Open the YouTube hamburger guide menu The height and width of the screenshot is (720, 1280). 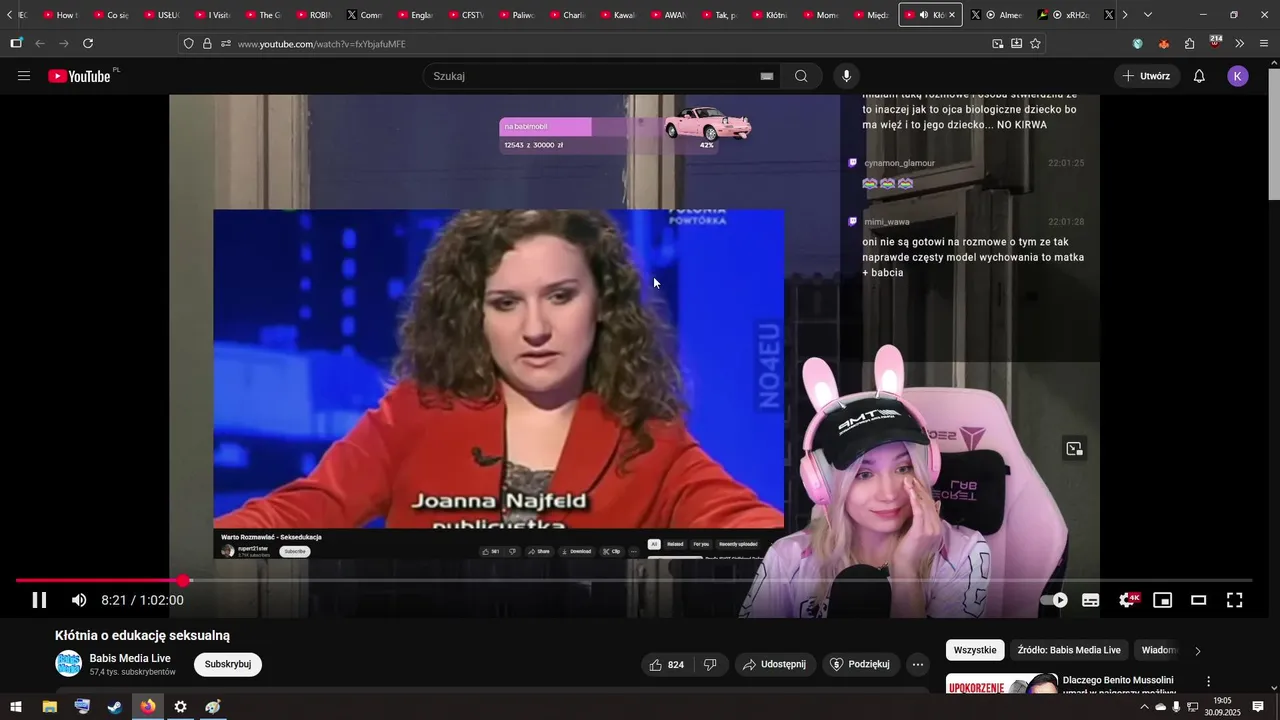(24, 76)
